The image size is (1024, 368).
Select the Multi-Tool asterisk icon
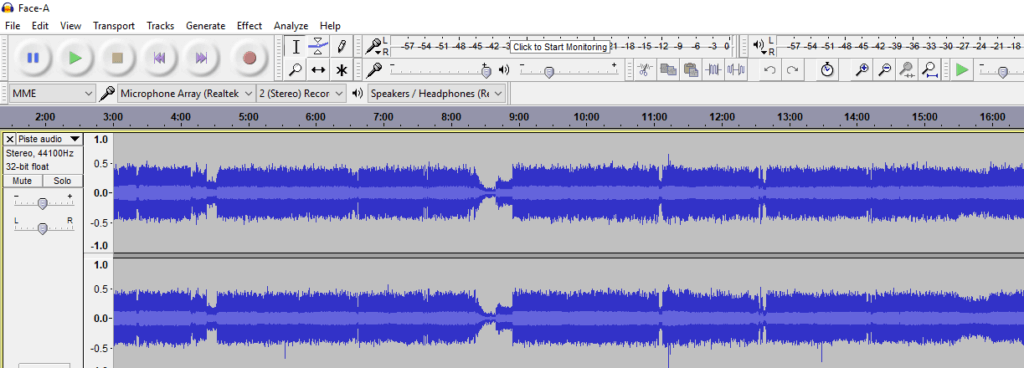pos(341,69)
